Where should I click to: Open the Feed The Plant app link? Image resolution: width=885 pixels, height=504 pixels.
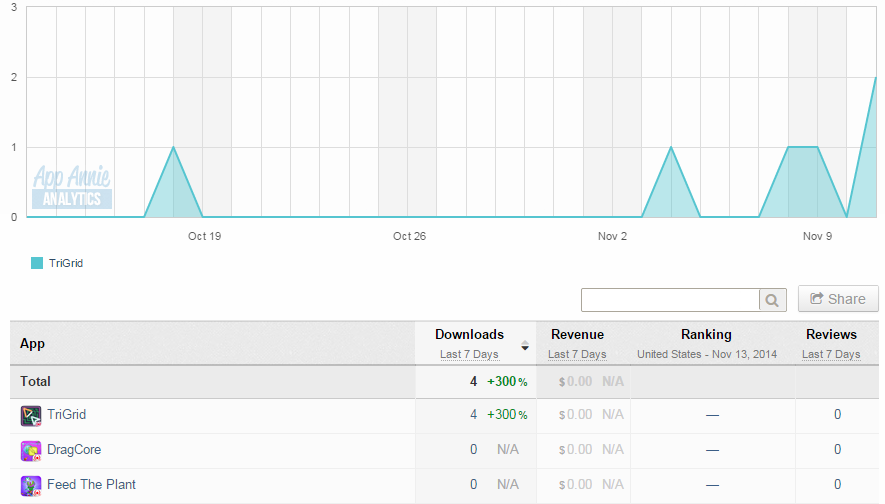point(91,484)
